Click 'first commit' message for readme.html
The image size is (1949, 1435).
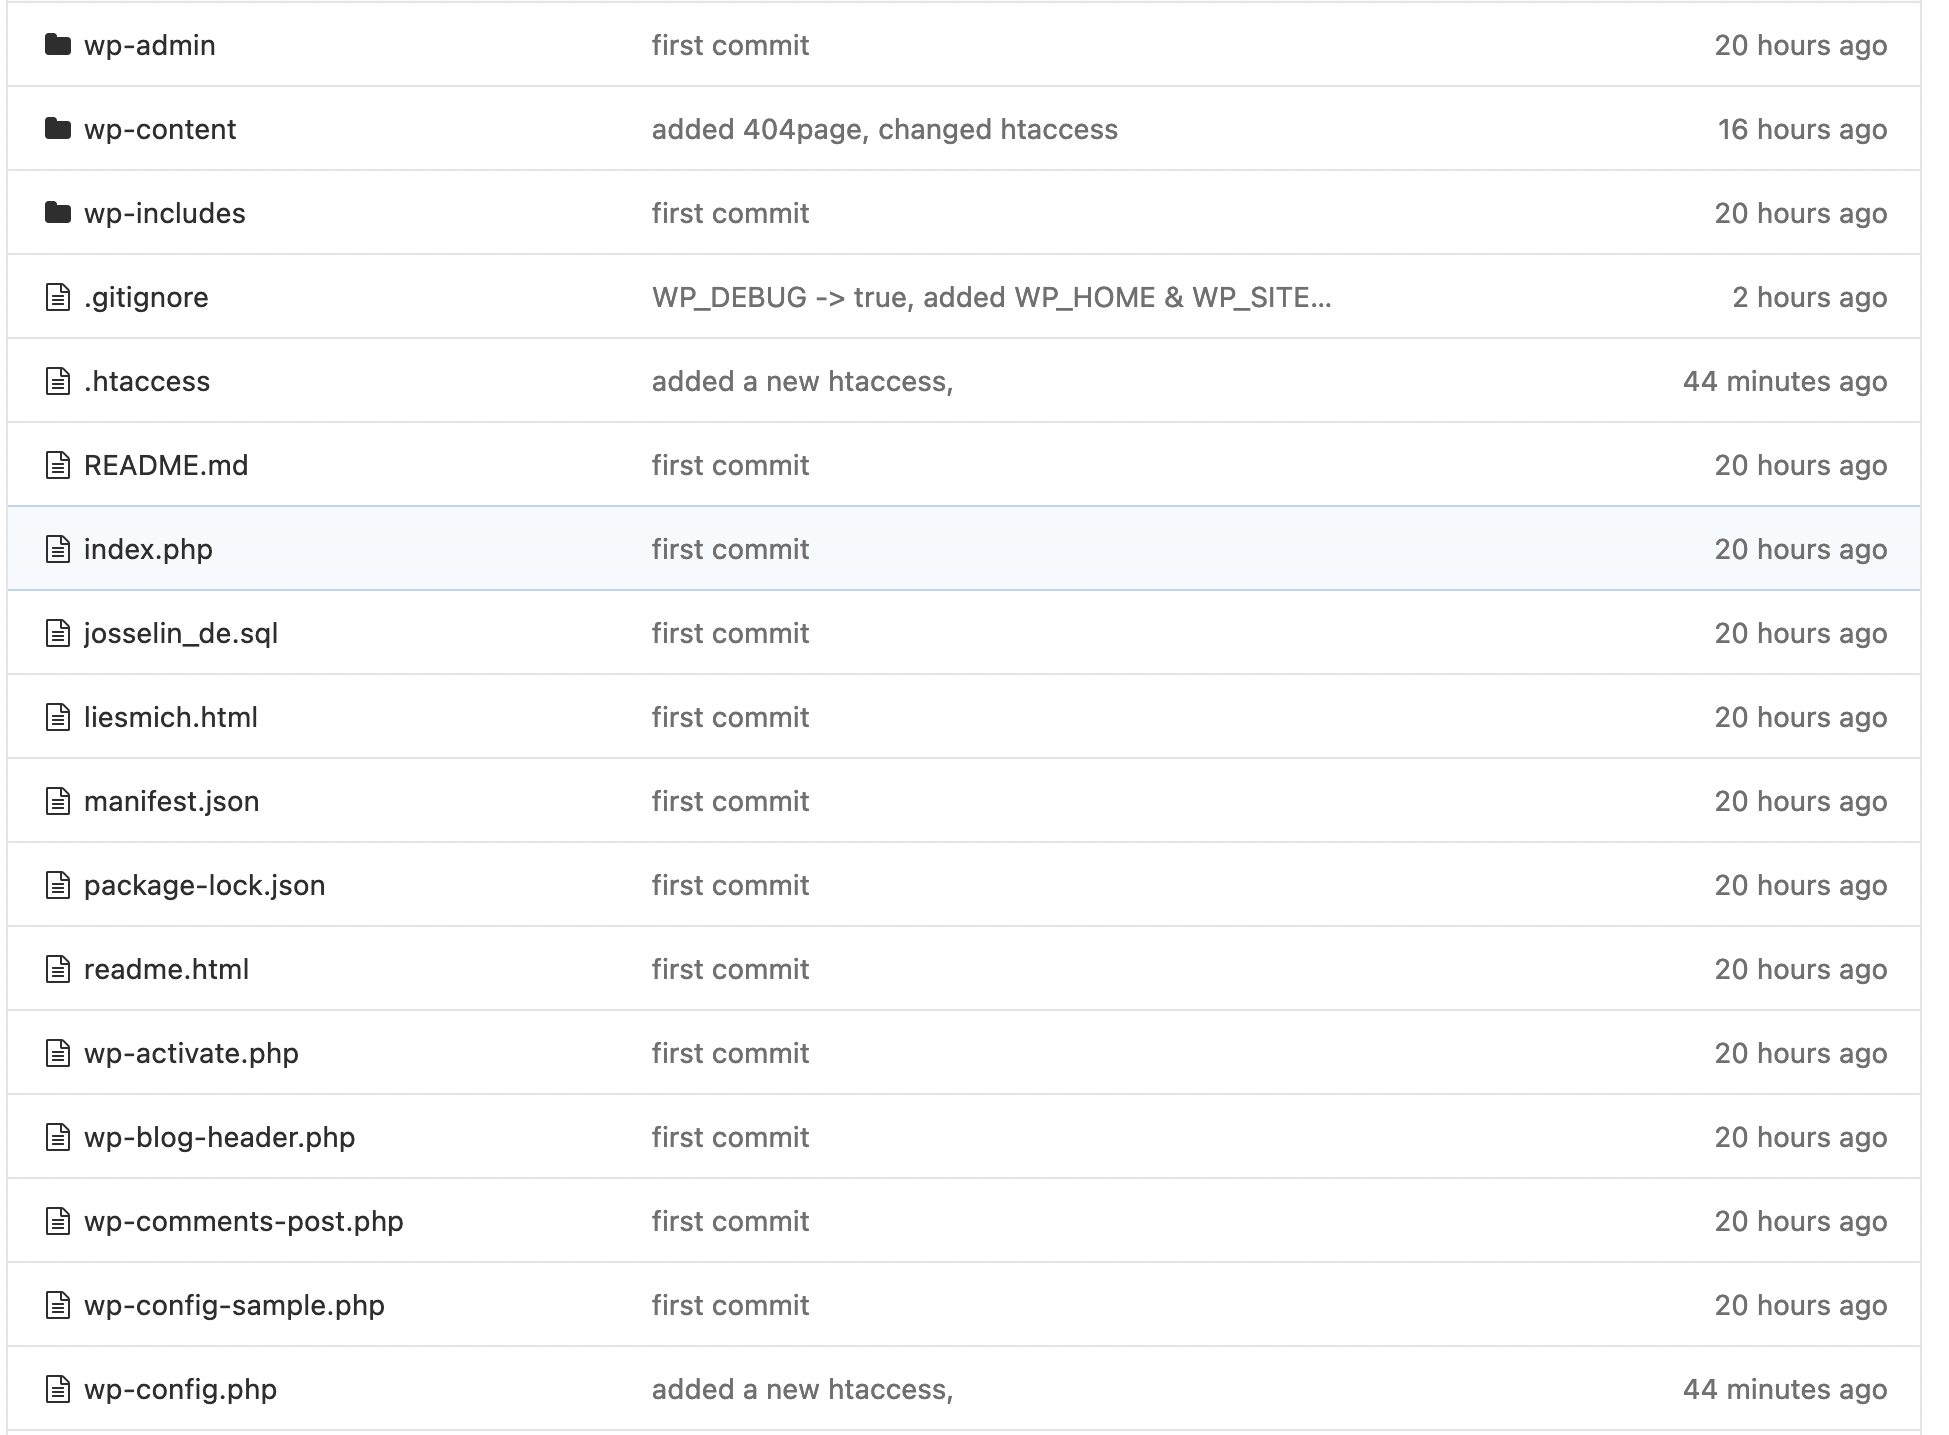(x=731, y=970)
